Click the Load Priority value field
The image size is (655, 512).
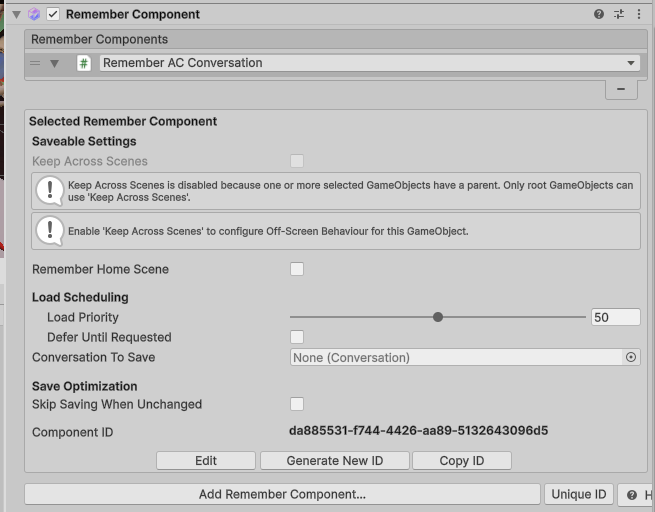[x=615, y=317]
